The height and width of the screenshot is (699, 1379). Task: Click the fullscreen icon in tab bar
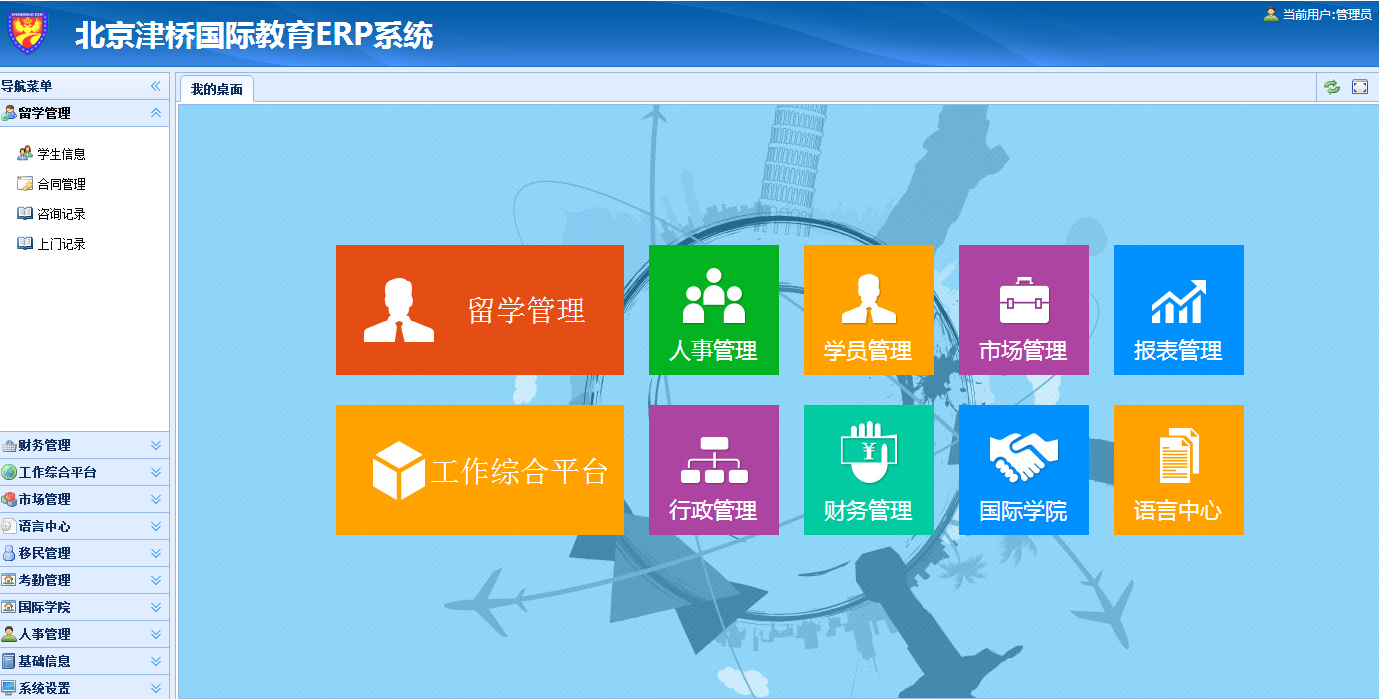(x=1359, y=87)
